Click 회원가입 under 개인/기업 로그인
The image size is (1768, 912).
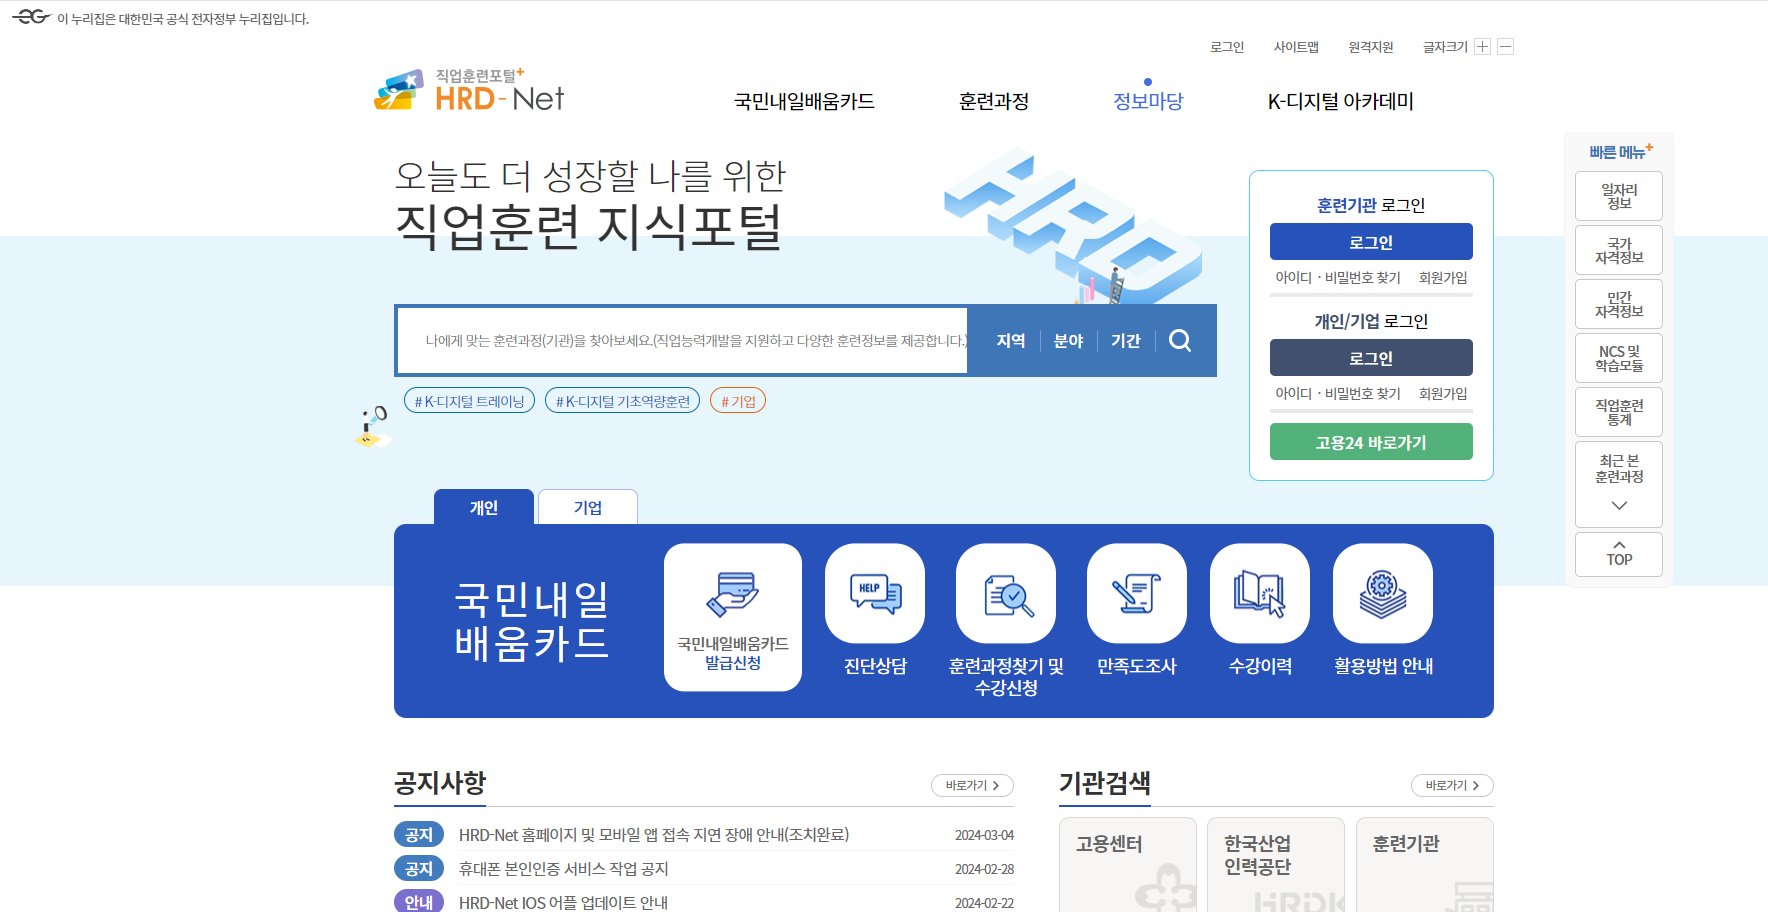tap(1443, 394)
